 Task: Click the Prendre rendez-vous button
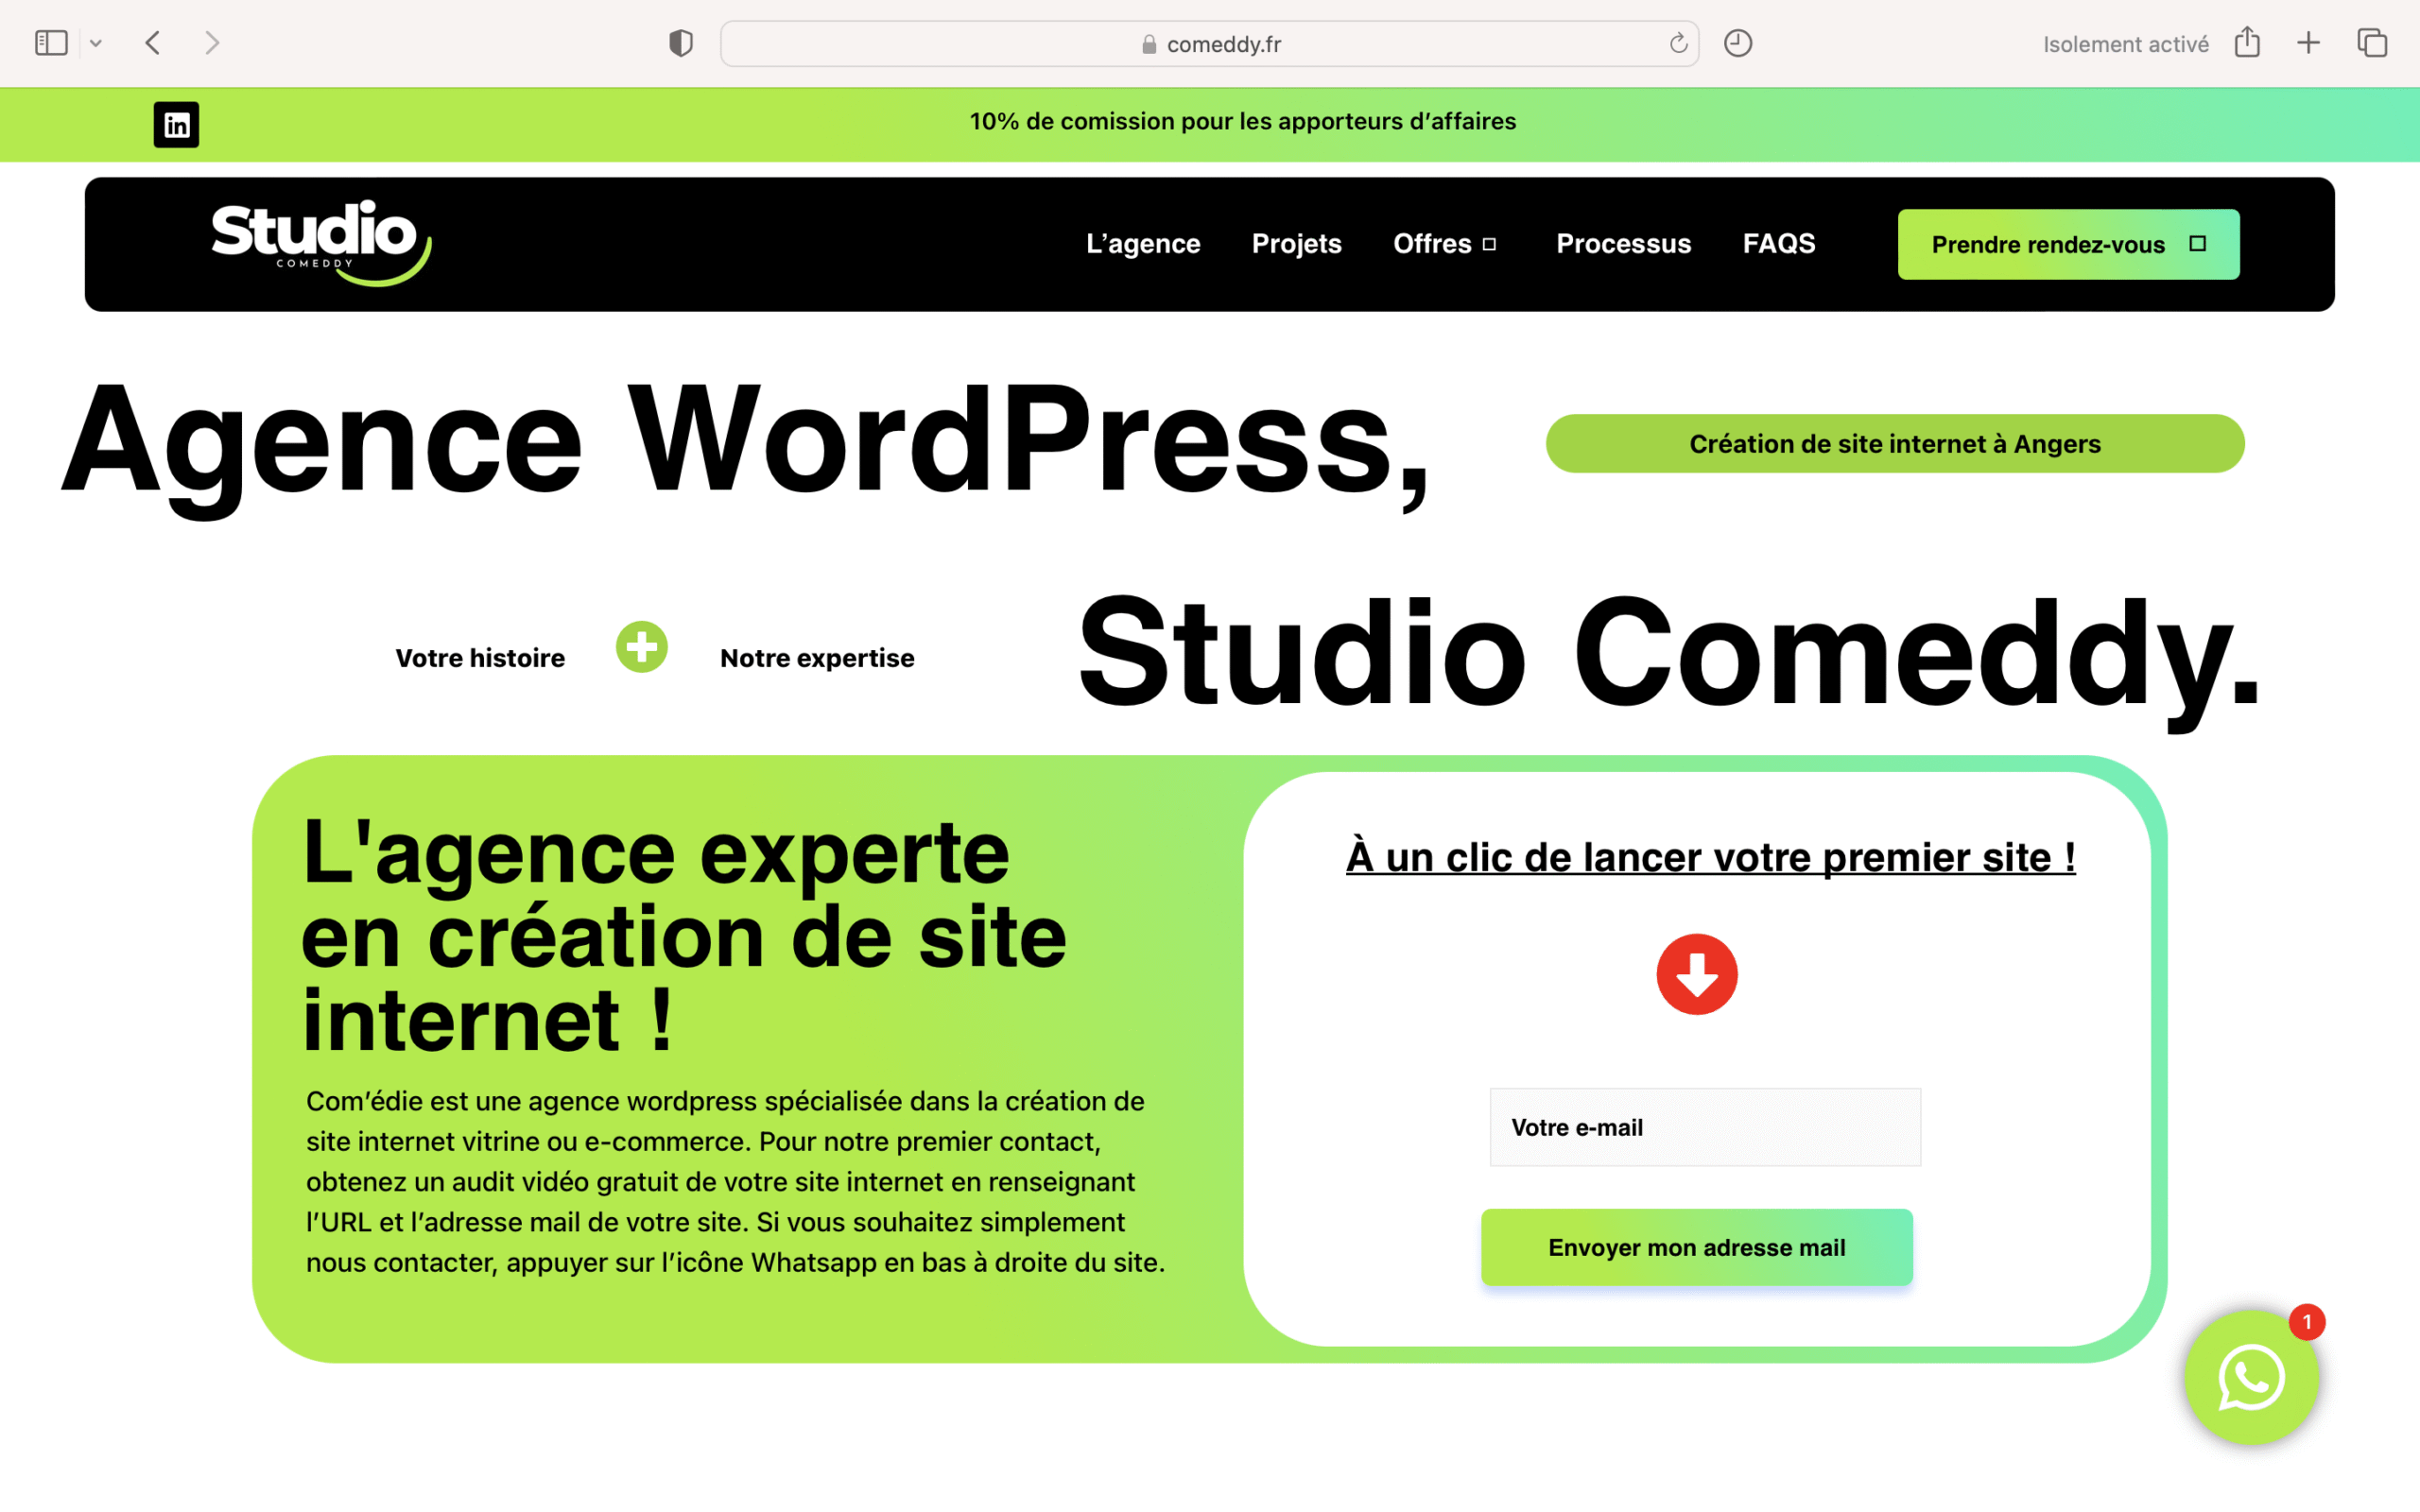point(2067,244)
